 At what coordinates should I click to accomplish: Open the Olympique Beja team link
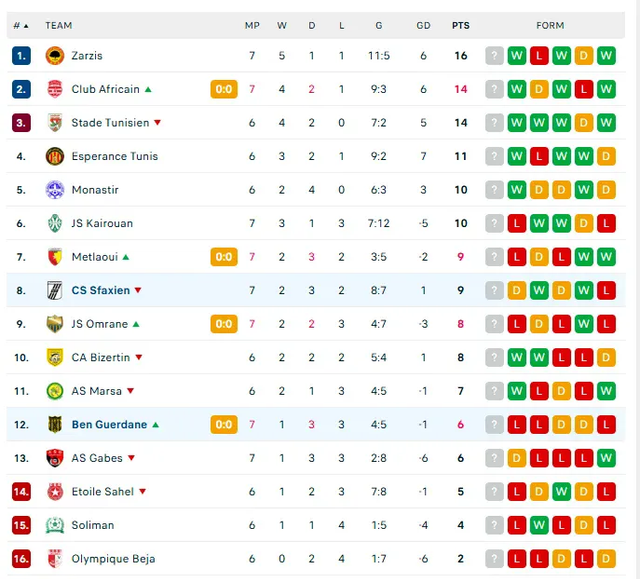pos(113,559)
